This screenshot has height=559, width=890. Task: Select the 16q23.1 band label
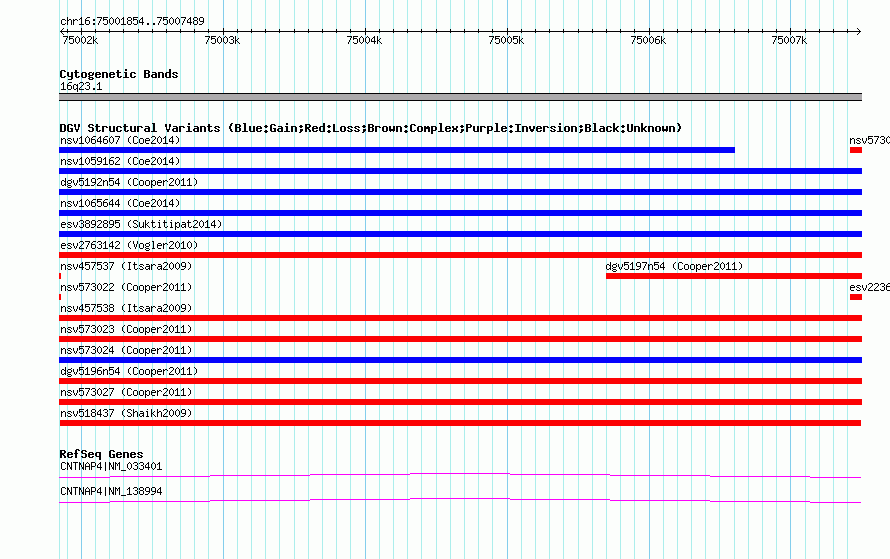point(81,86)
